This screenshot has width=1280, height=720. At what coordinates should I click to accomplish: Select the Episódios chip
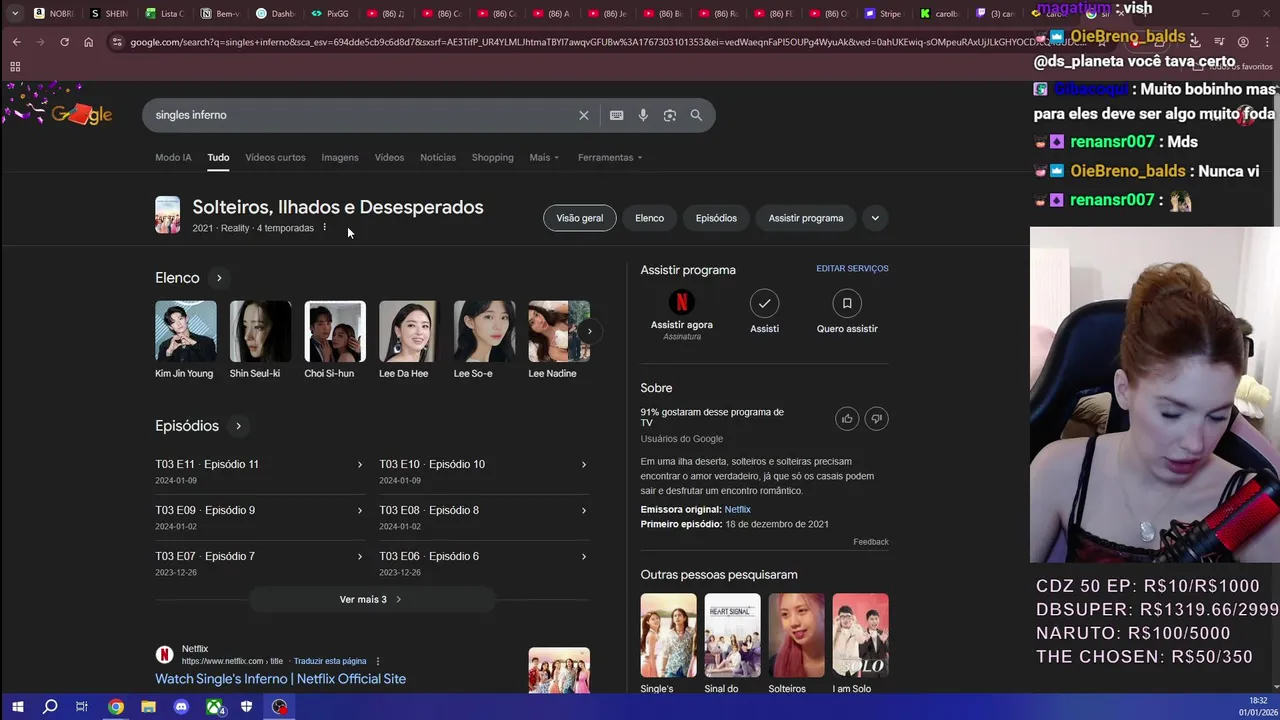click(x=716, y=218)
